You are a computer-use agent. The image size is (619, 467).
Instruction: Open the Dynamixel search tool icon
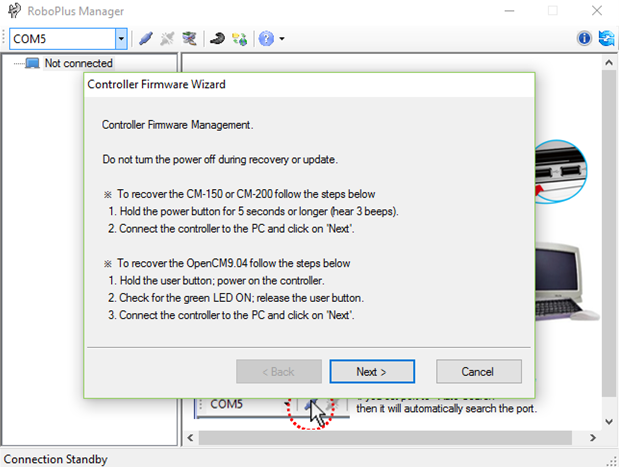tap(189, 39)
